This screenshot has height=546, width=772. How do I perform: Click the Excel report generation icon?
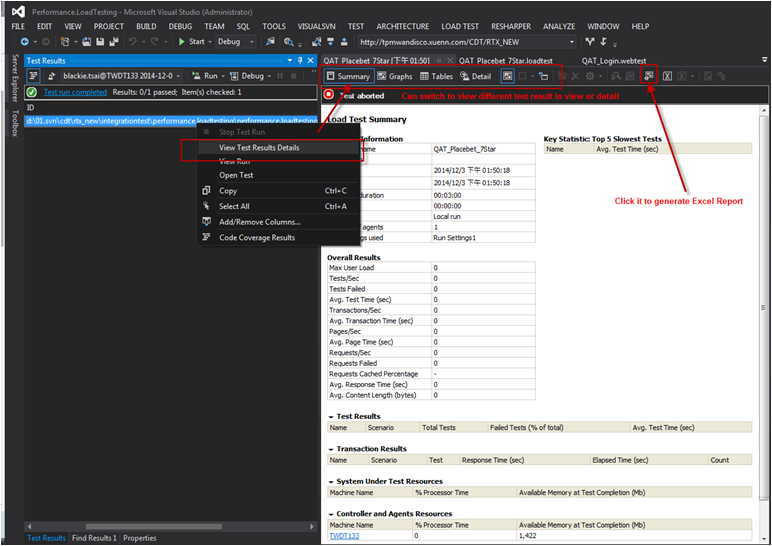click(x=649, y=76)
